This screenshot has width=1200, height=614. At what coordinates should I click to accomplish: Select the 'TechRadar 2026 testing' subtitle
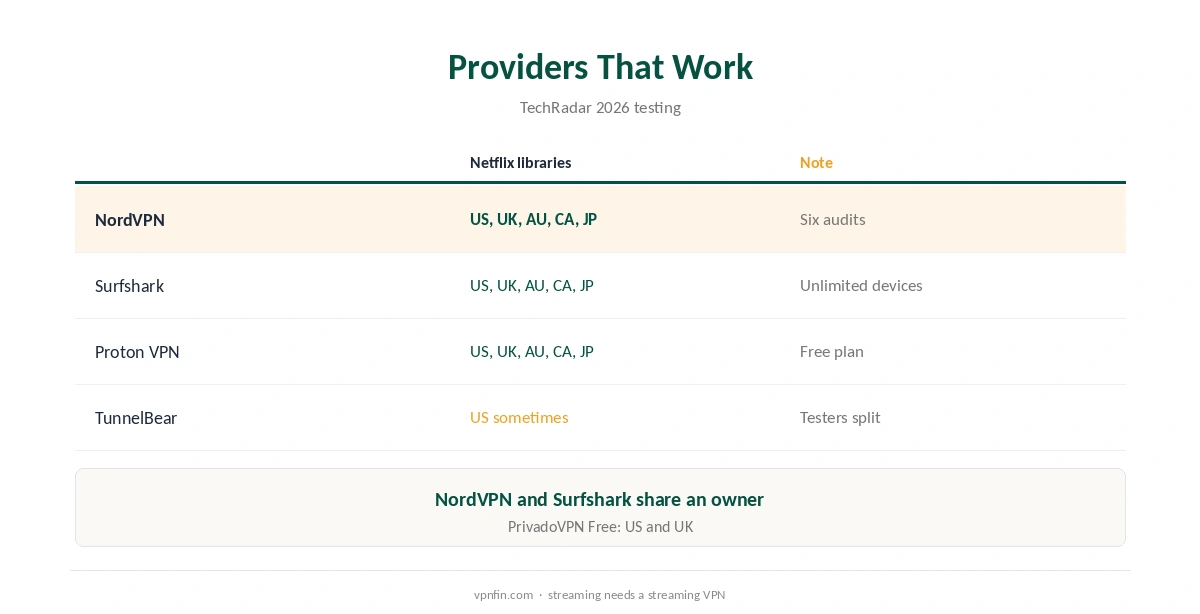[x=600, y=107]
